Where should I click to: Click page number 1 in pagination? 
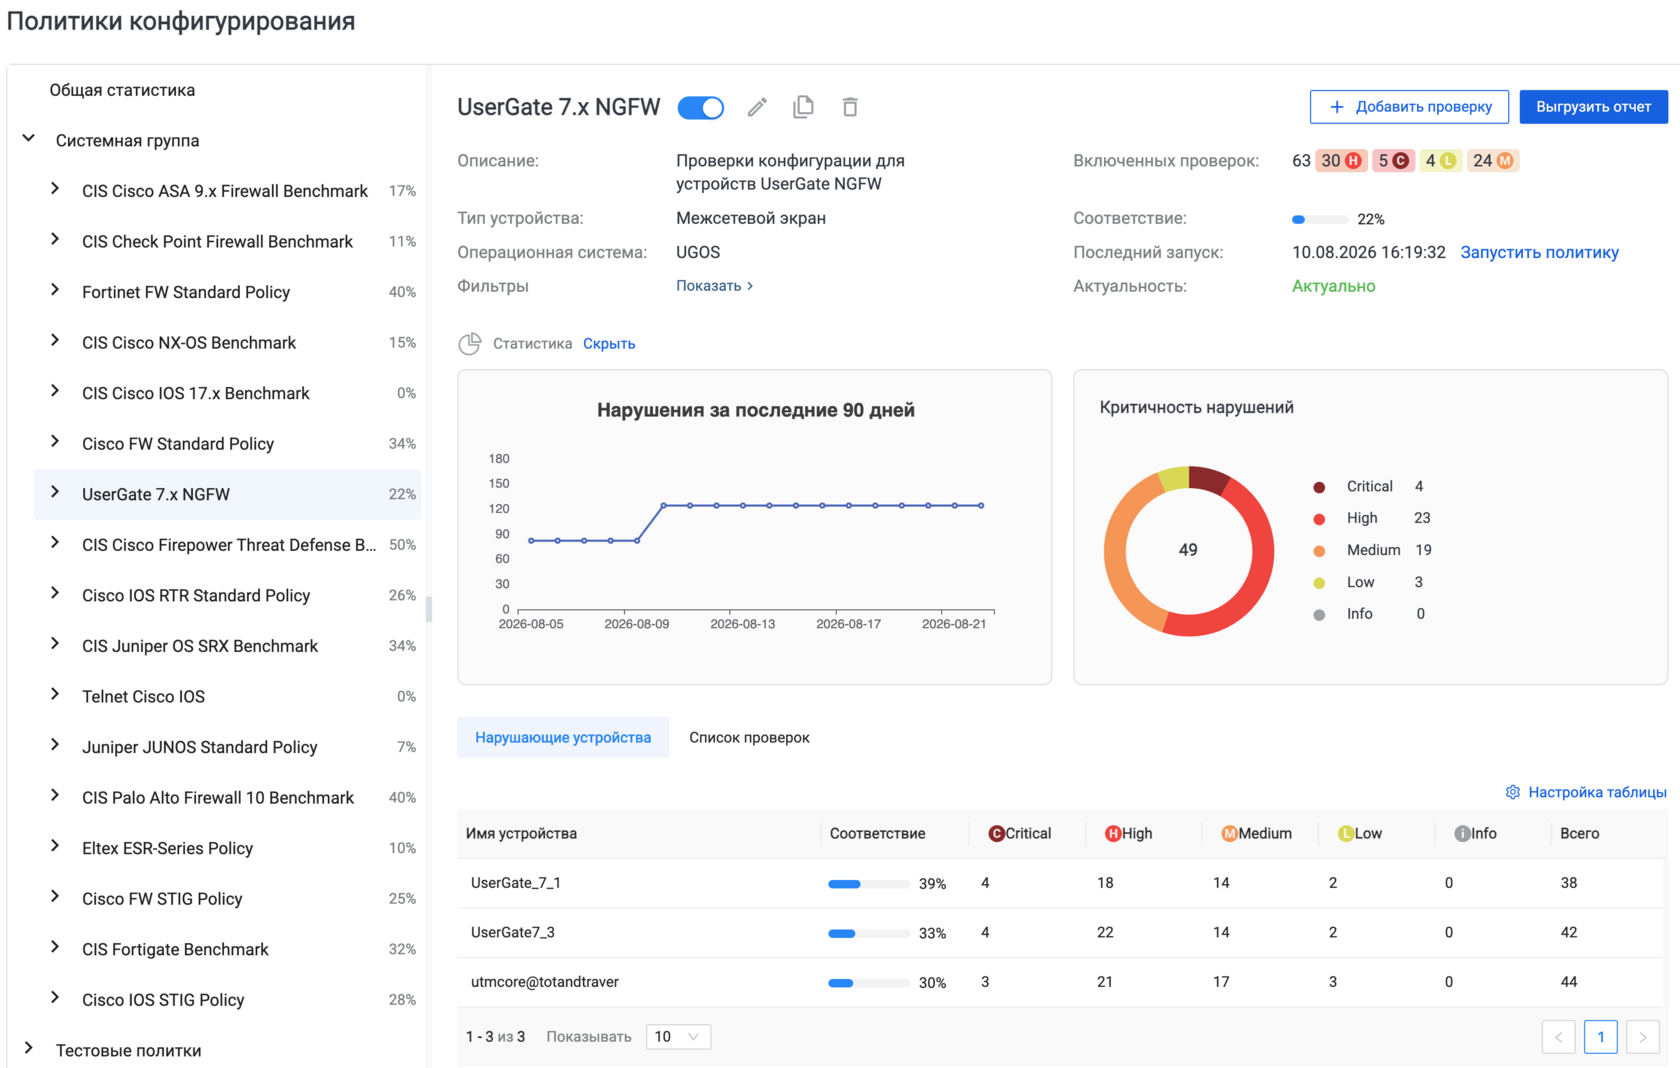coord(1600,1037)
